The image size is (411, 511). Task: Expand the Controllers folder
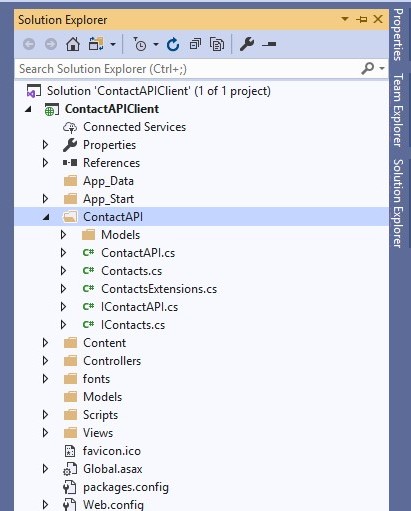pos(45,361)
